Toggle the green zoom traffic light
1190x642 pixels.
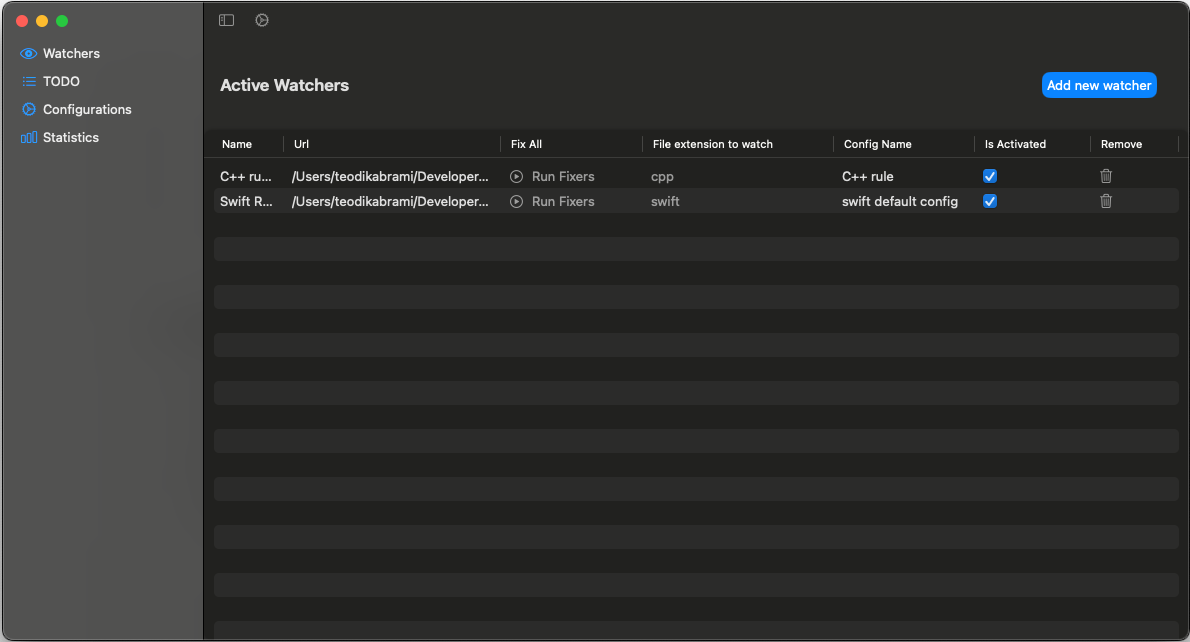[61, 19]
